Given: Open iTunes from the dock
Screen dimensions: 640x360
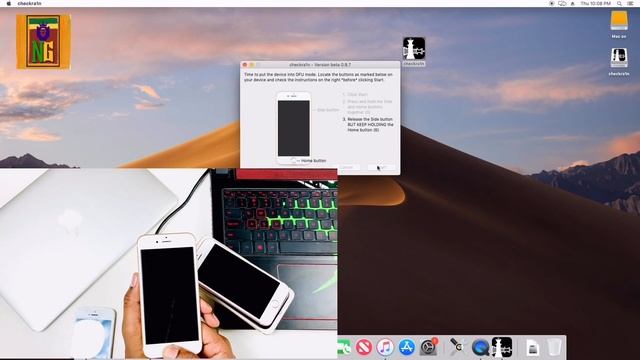Looking at the screenshot, I should click(x=385, y=347).
